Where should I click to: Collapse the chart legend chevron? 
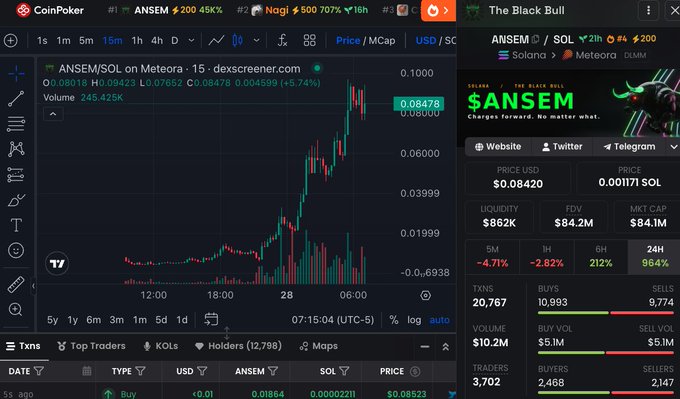coord(53,114)
